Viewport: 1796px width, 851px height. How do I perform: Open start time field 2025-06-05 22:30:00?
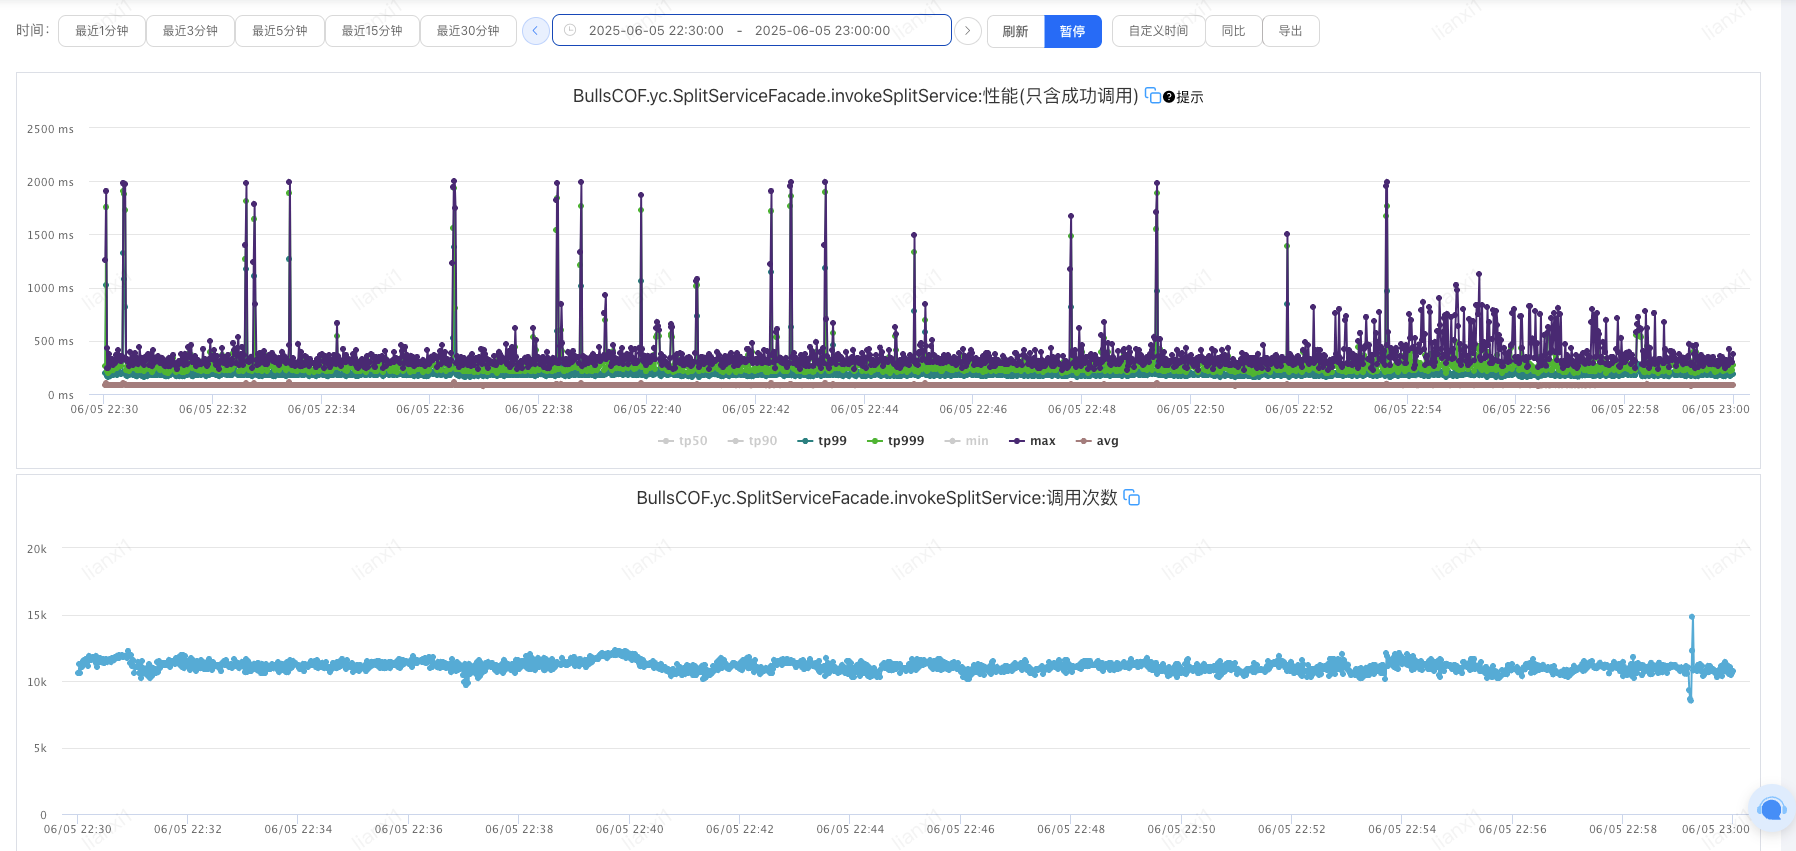point(656,31)
